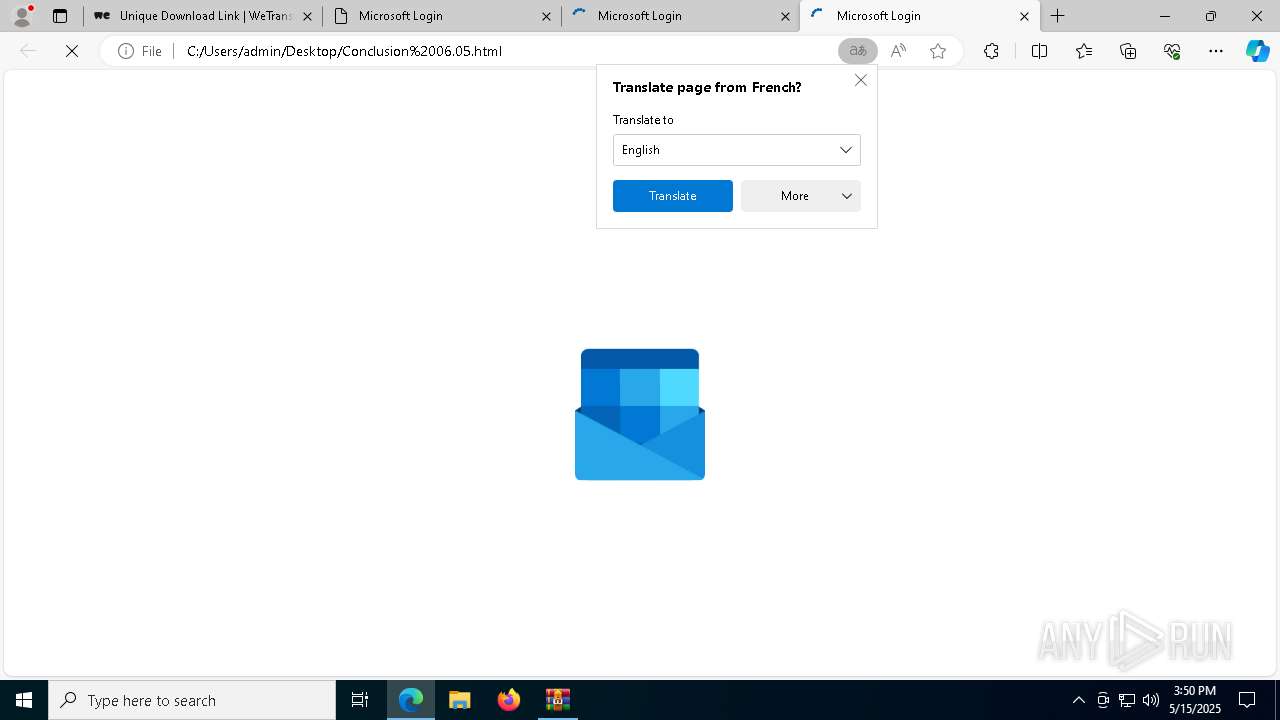Open a new tab with plus button
This screenshot has height=720, width=1280.
pyautogui.click(x=1058, y=16)
